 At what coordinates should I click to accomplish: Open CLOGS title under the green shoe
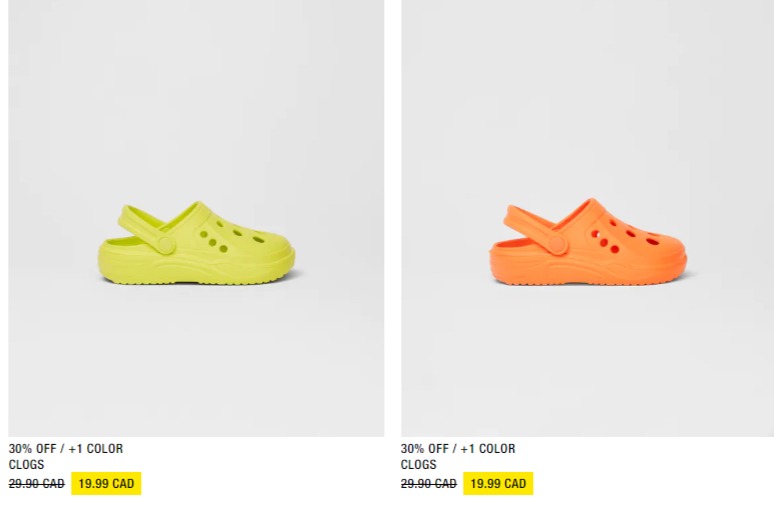tap(26, 465)
